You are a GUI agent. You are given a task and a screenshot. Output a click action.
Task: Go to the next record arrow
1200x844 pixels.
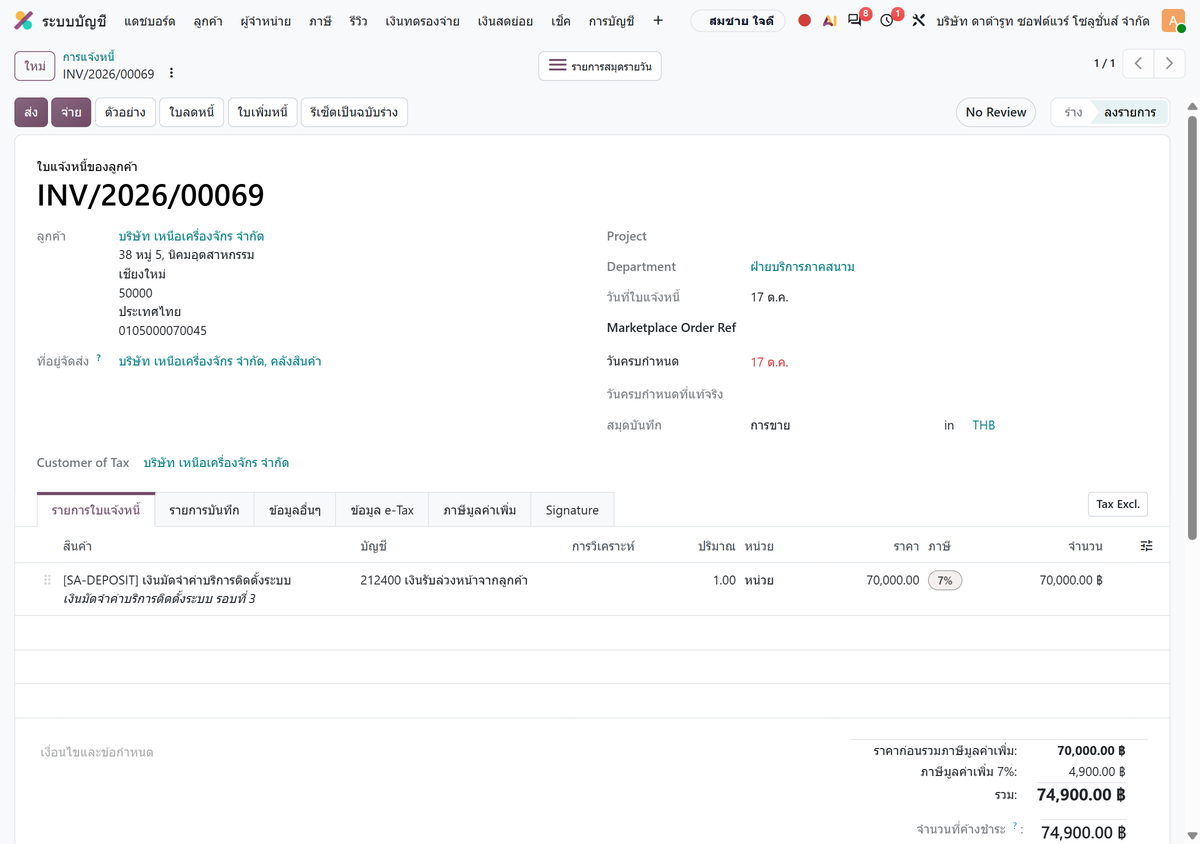click(x=1169, y=64)
